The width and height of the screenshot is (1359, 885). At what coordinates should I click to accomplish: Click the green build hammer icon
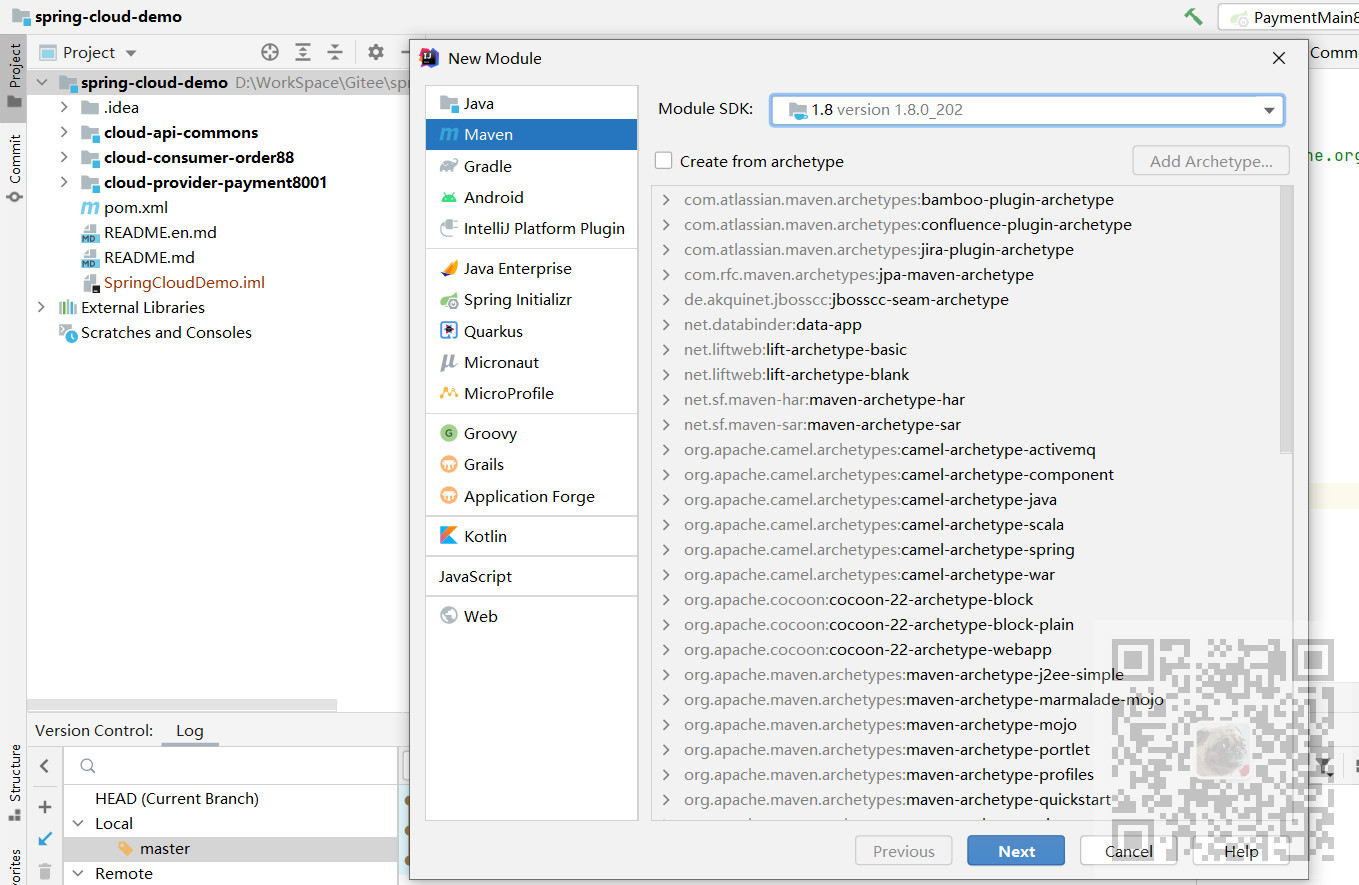click(x=1193, y=16)
